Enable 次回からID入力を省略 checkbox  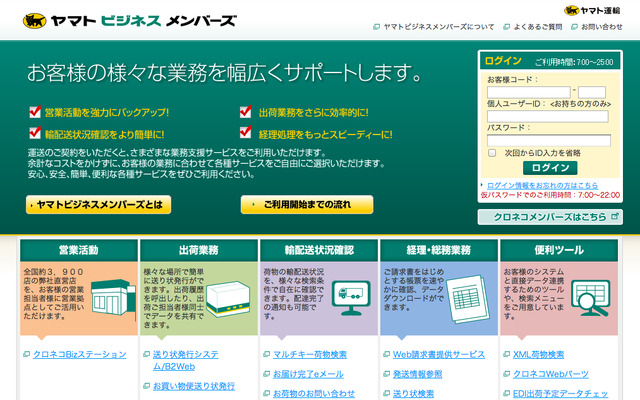point(492,153)
